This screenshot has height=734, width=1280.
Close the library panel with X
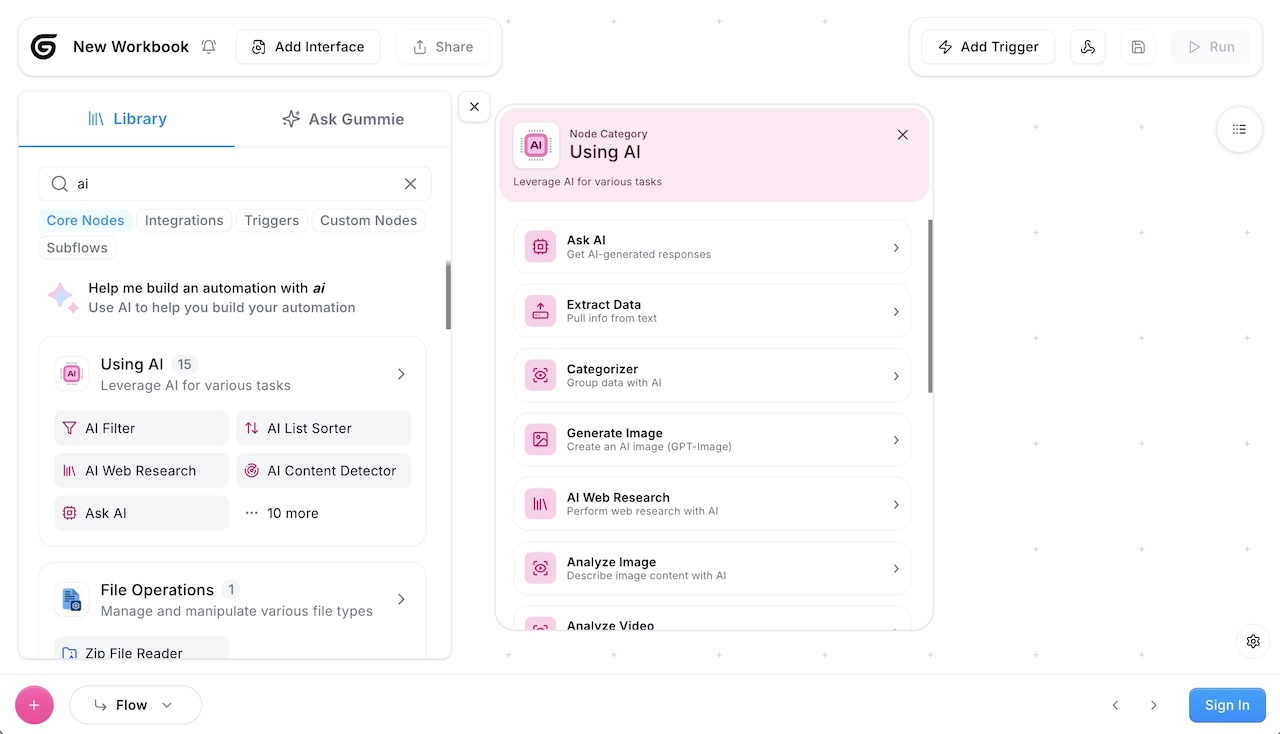coord(474,107)
